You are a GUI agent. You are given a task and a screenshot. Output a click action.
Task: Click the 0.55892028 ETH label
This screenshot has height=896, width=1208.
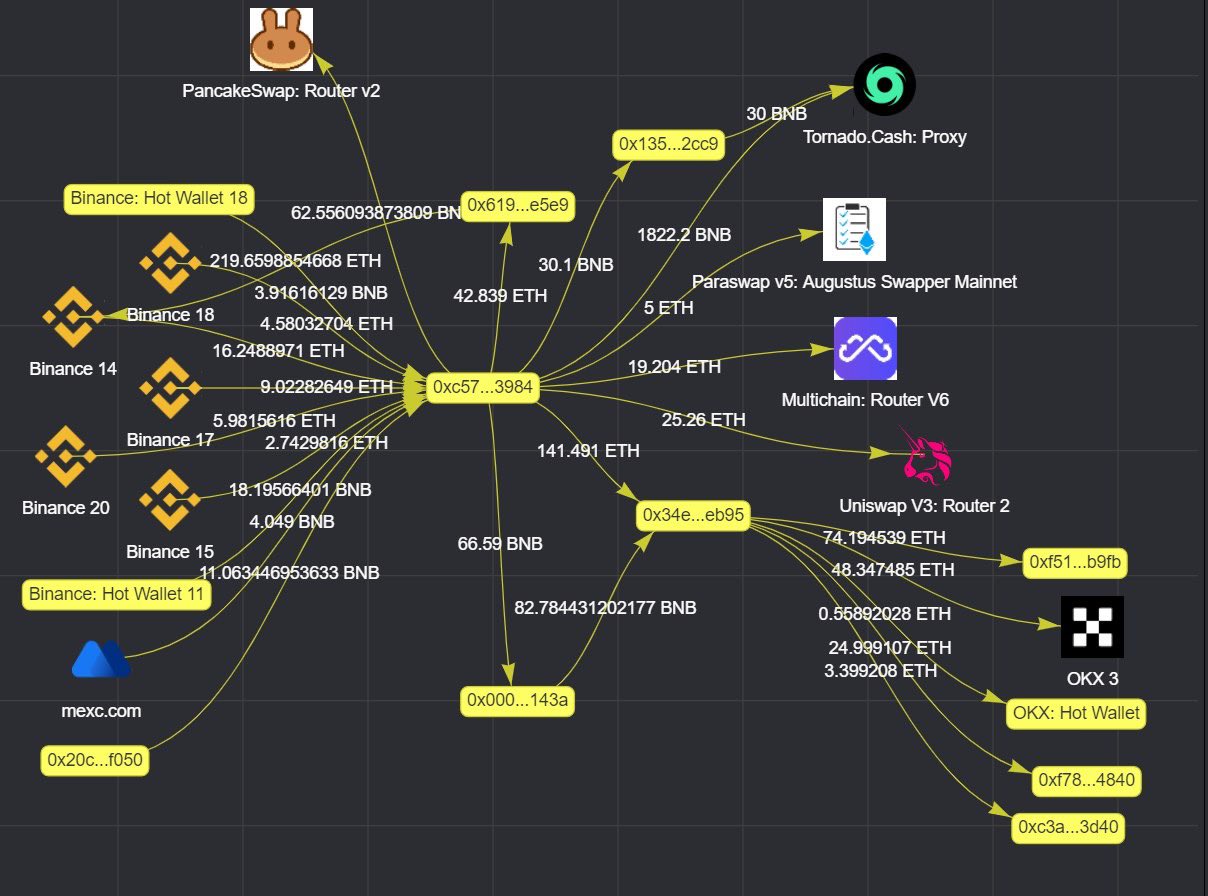tap(884, 614)
